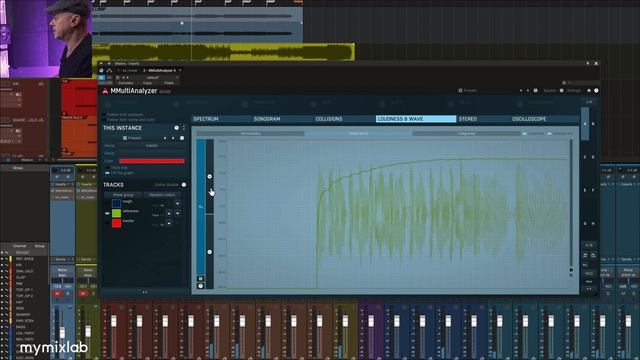Select the LOUDNESS & WAVE tab
640x360 pixels.
click(416, 119)
